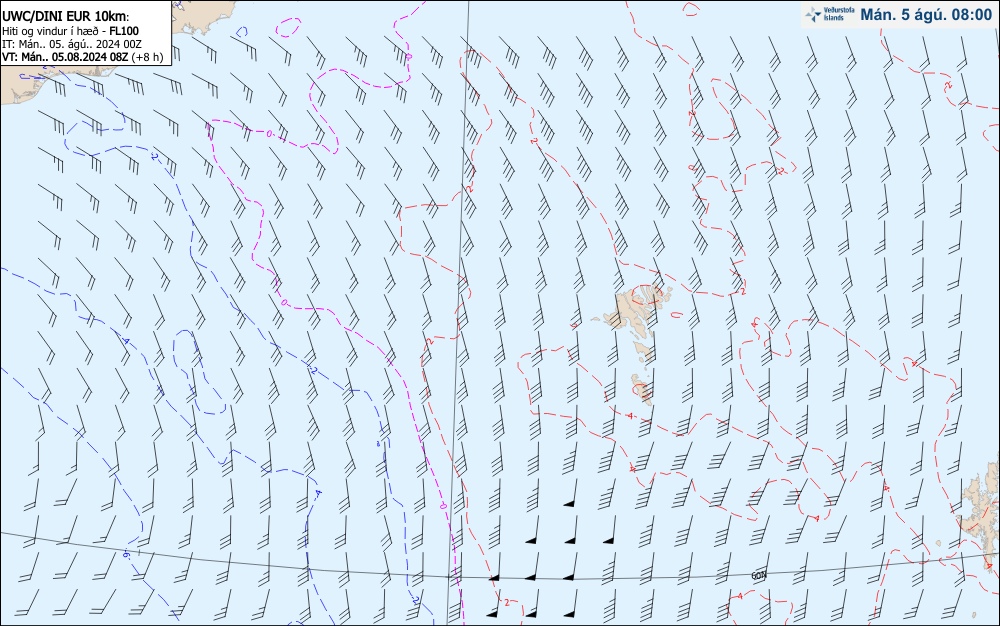Click the "IT: Mán.. 05. ágú.. 2024 00Z" line
Screen dimensions: 1000x626
click(x=71, y=44)
